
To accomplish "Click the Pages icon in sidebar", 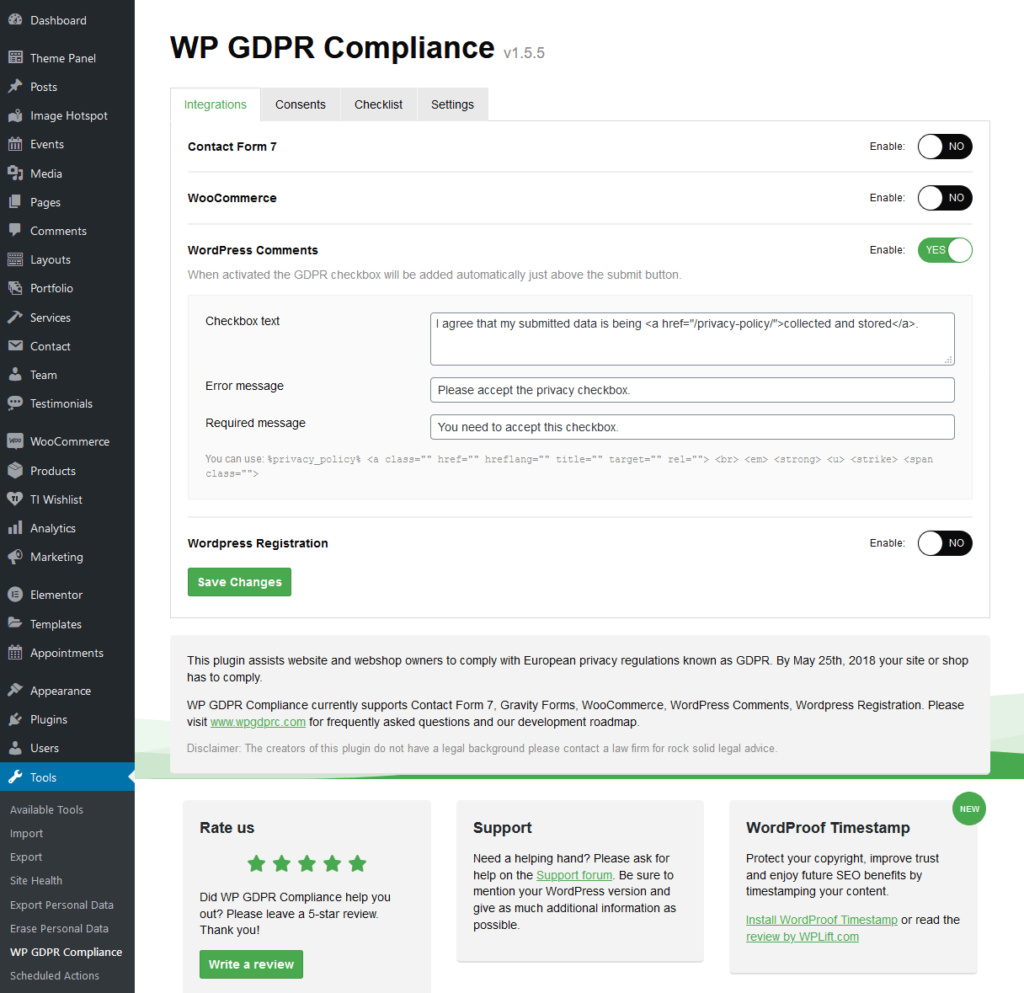I will [x=15, y=202].
